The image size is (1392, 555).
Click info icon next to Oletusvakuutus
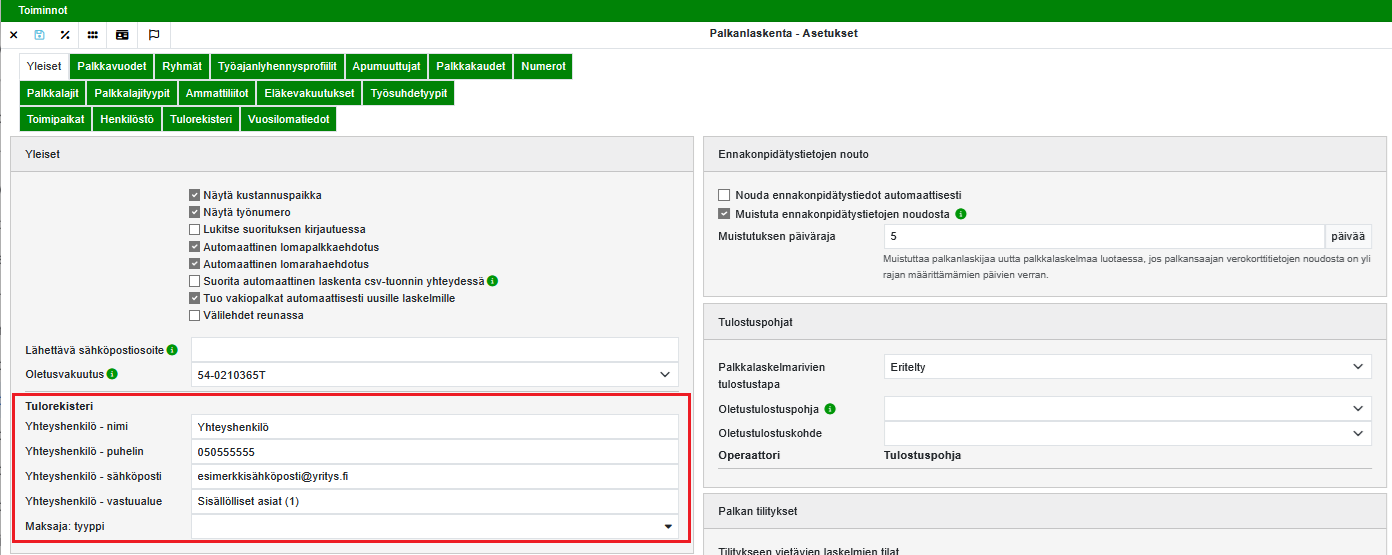[112, 374]
